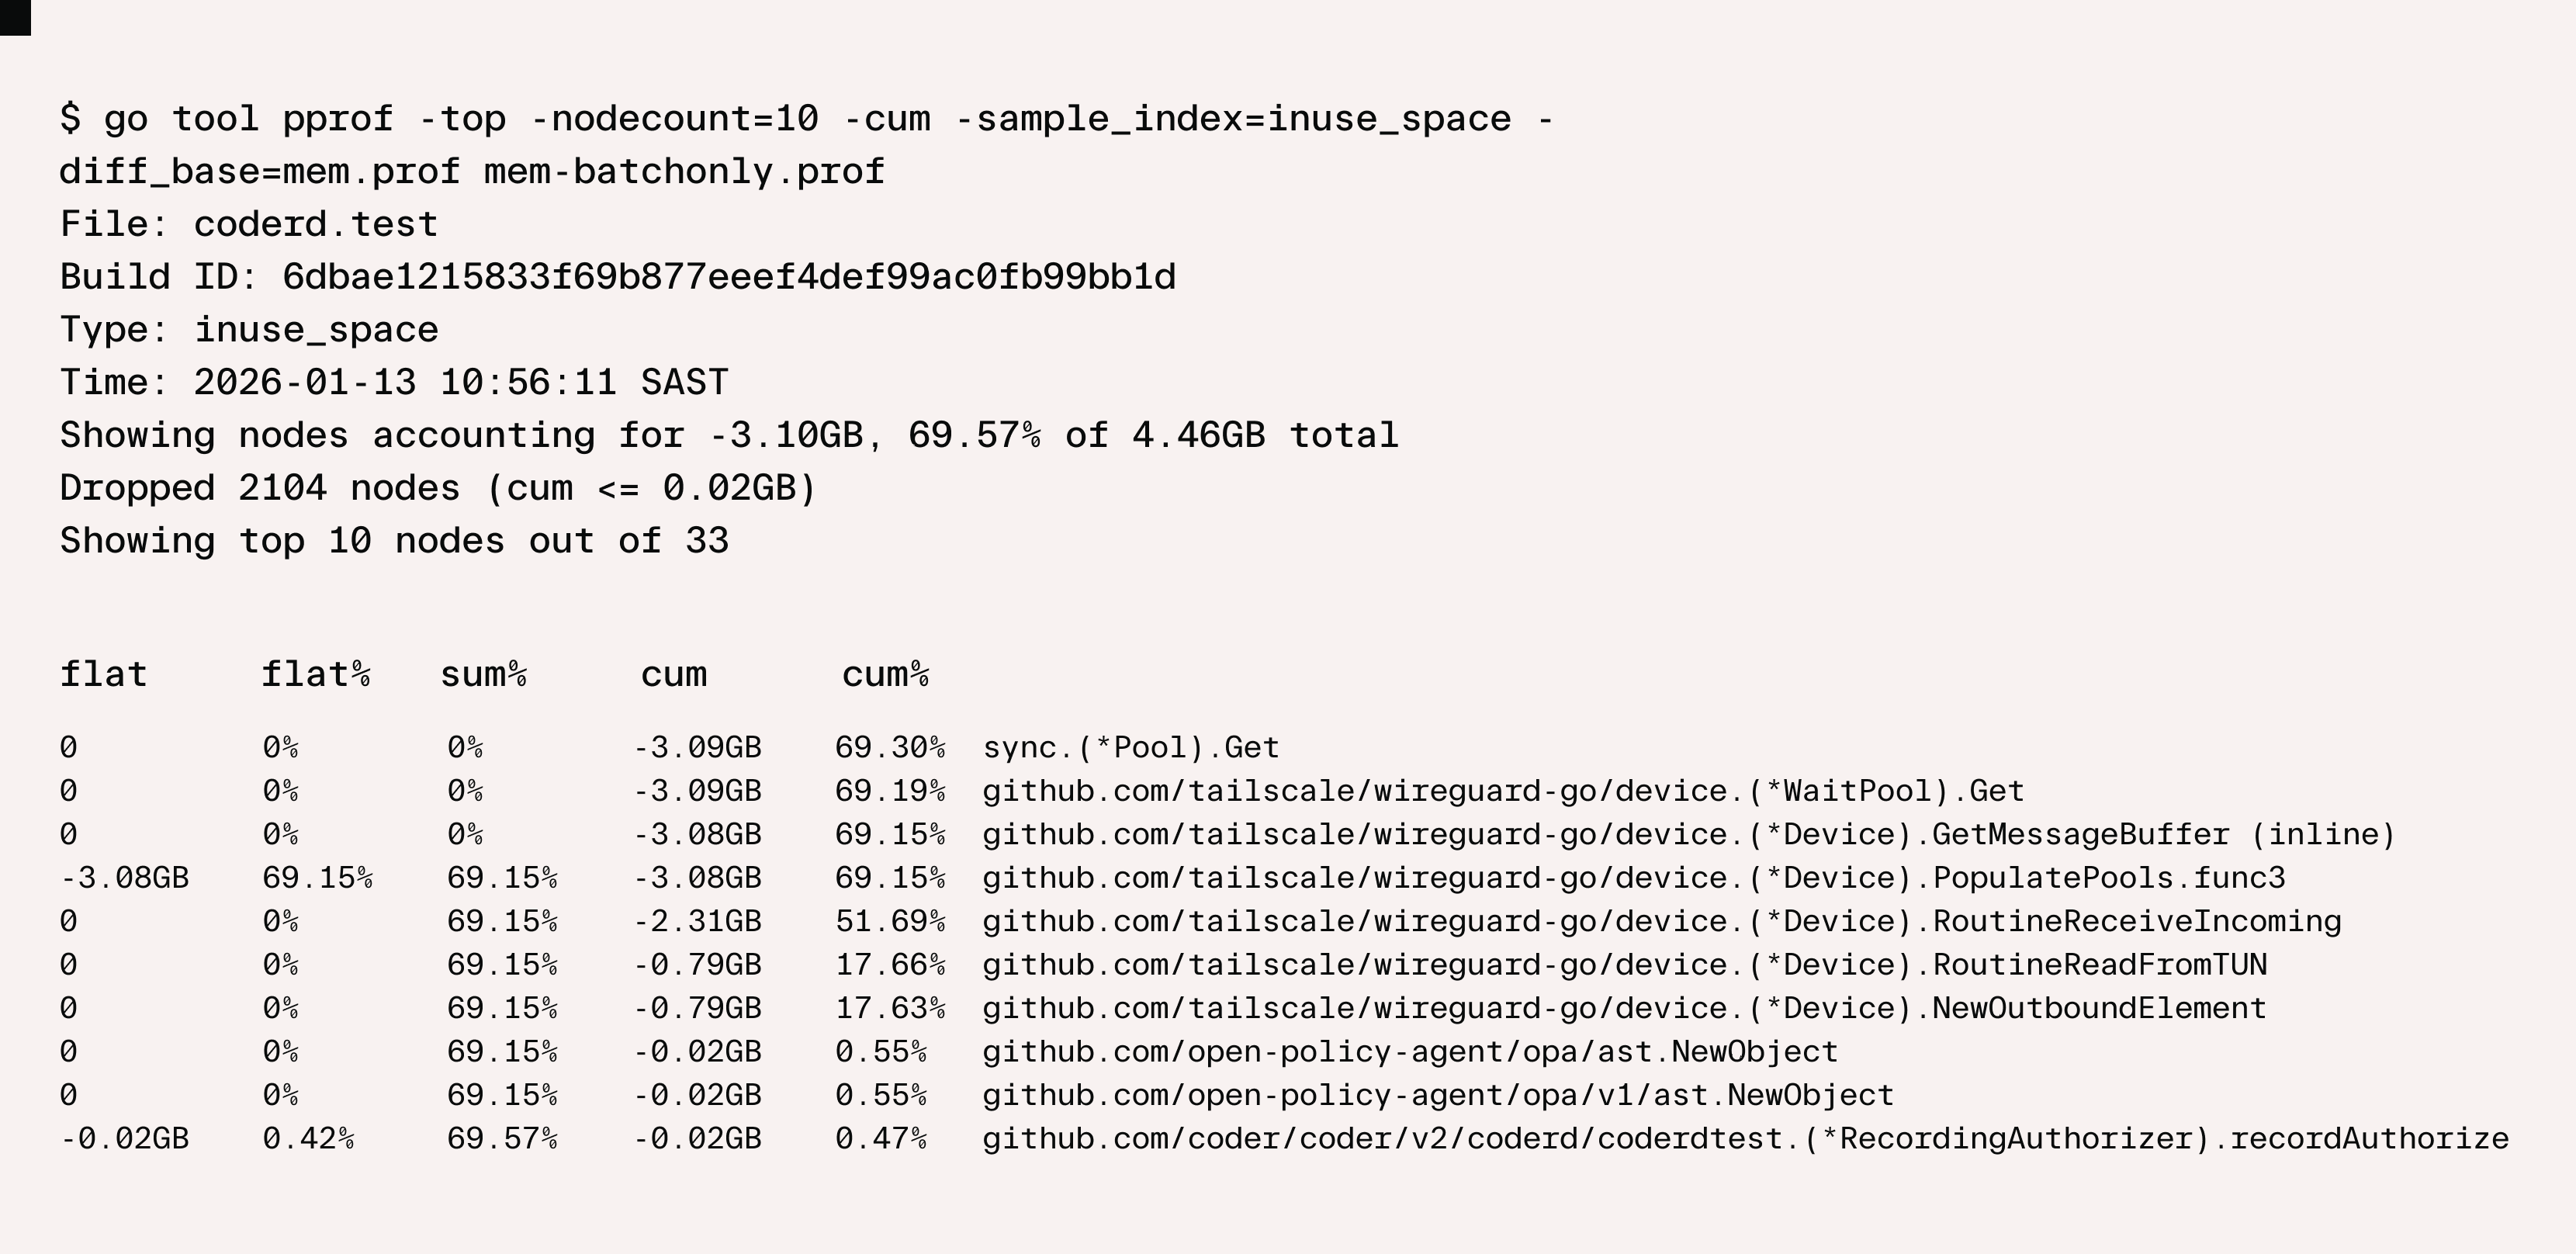Click the recordAuthorize function name
This screenshot has width=2576, height=1254.
(1745, 1139)
